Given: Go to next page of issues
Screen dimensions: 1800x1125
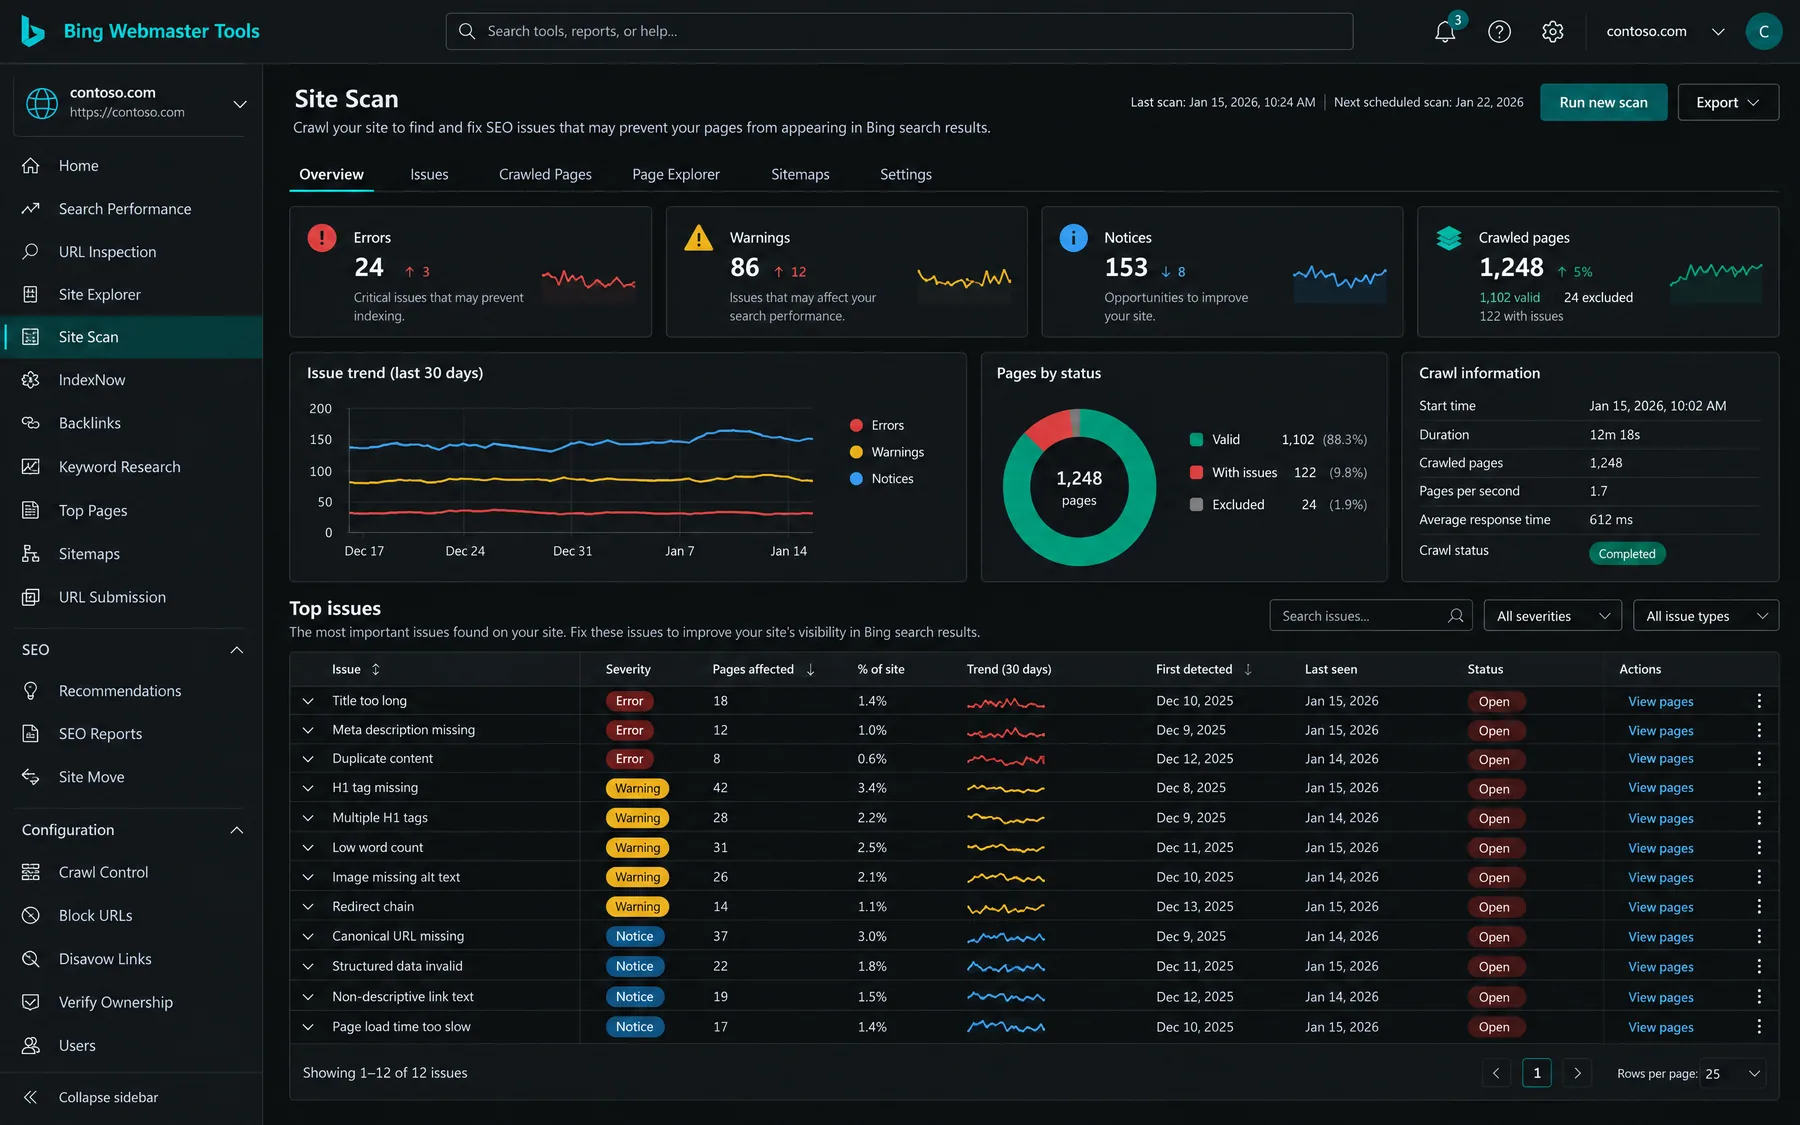Looking at the screenshot, I should tap(1577, 1073).
